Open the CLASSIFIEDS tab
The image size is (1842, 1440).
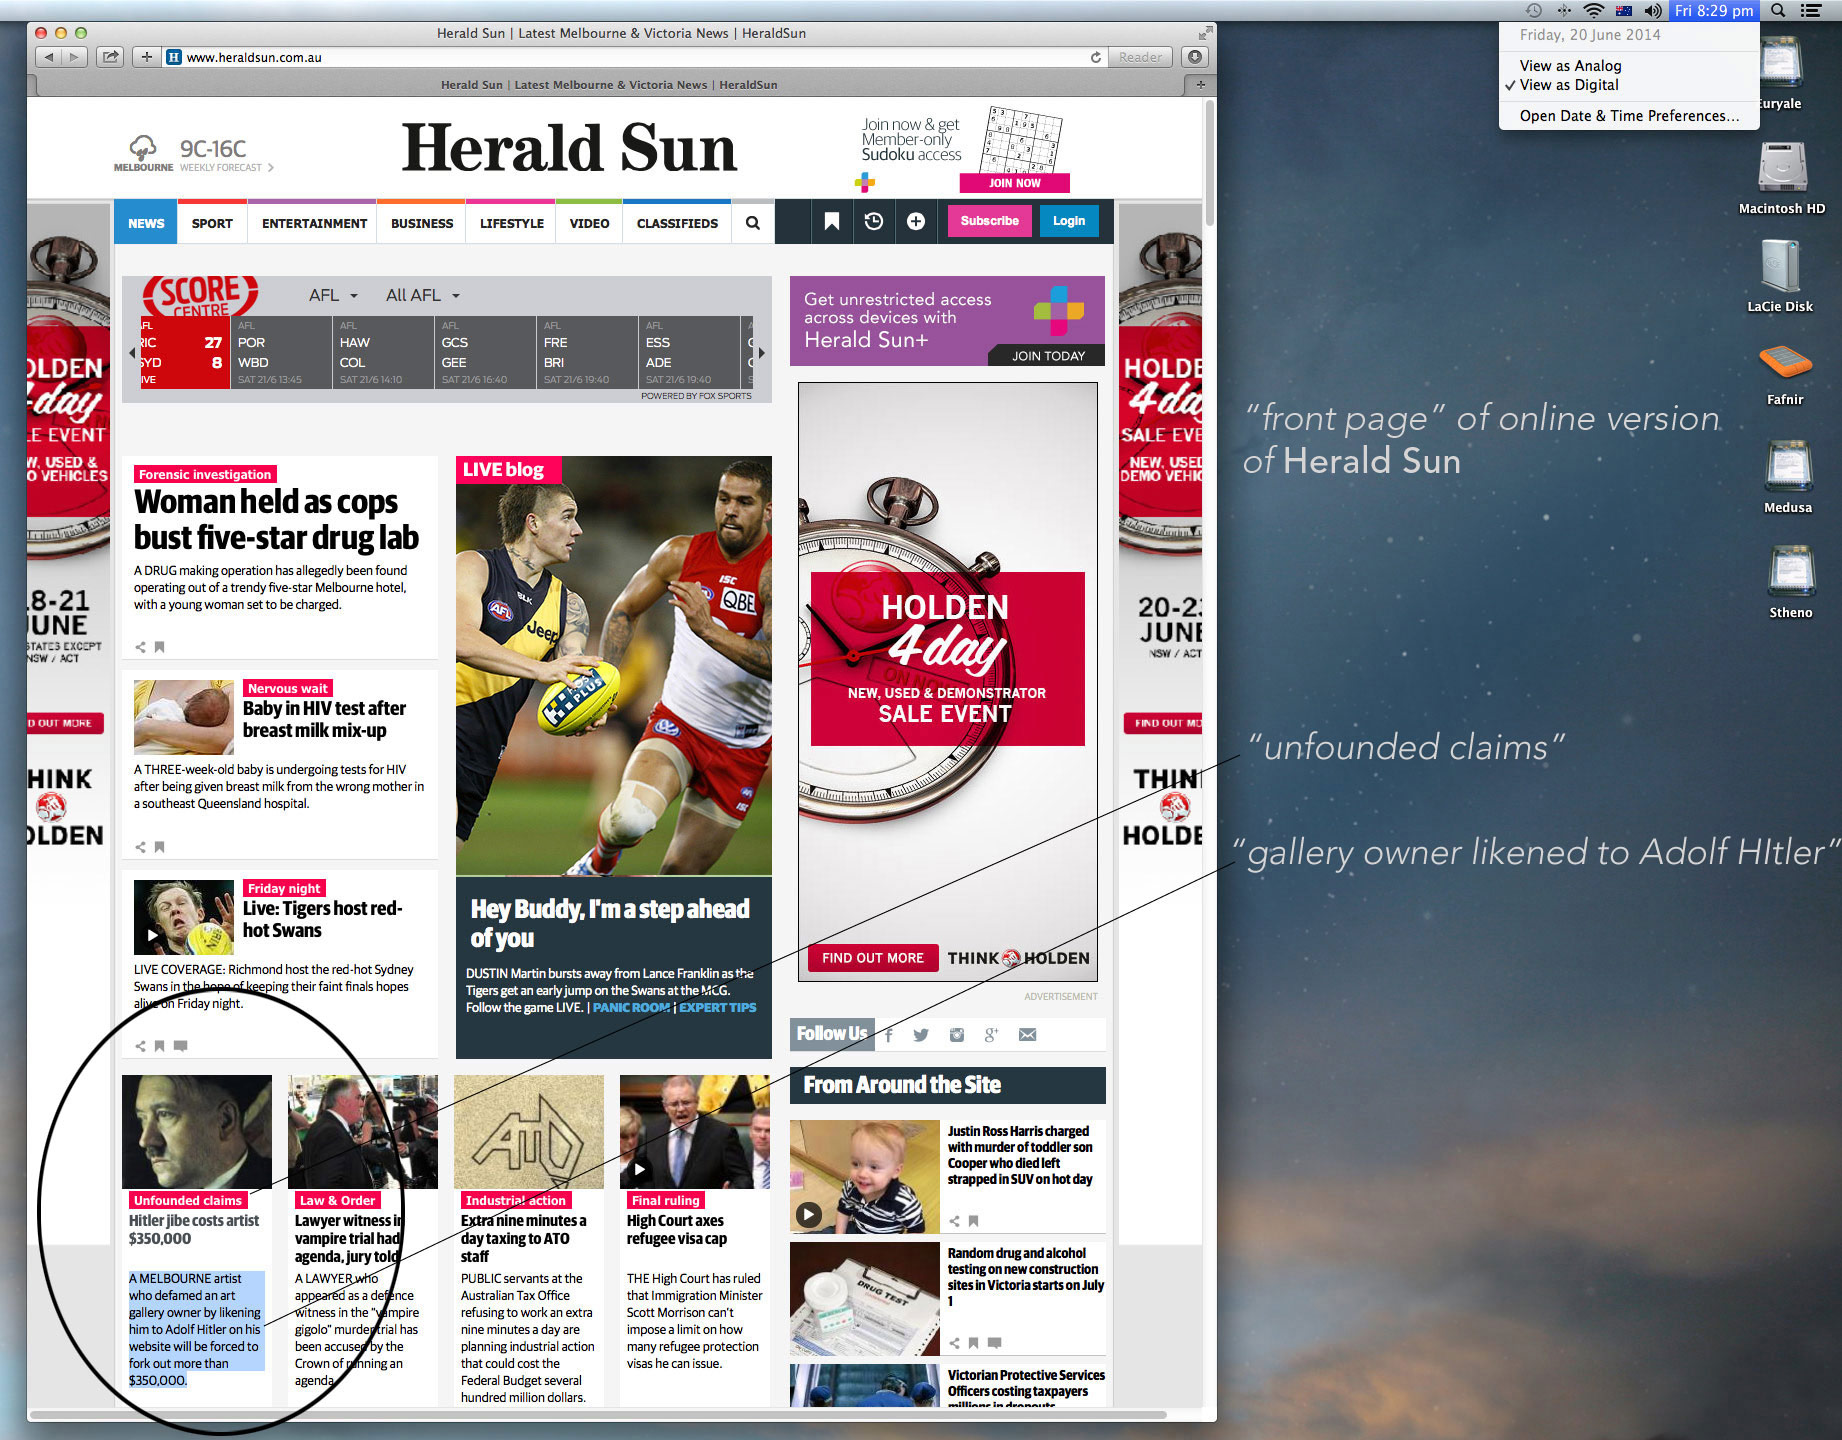click(677, 223)
